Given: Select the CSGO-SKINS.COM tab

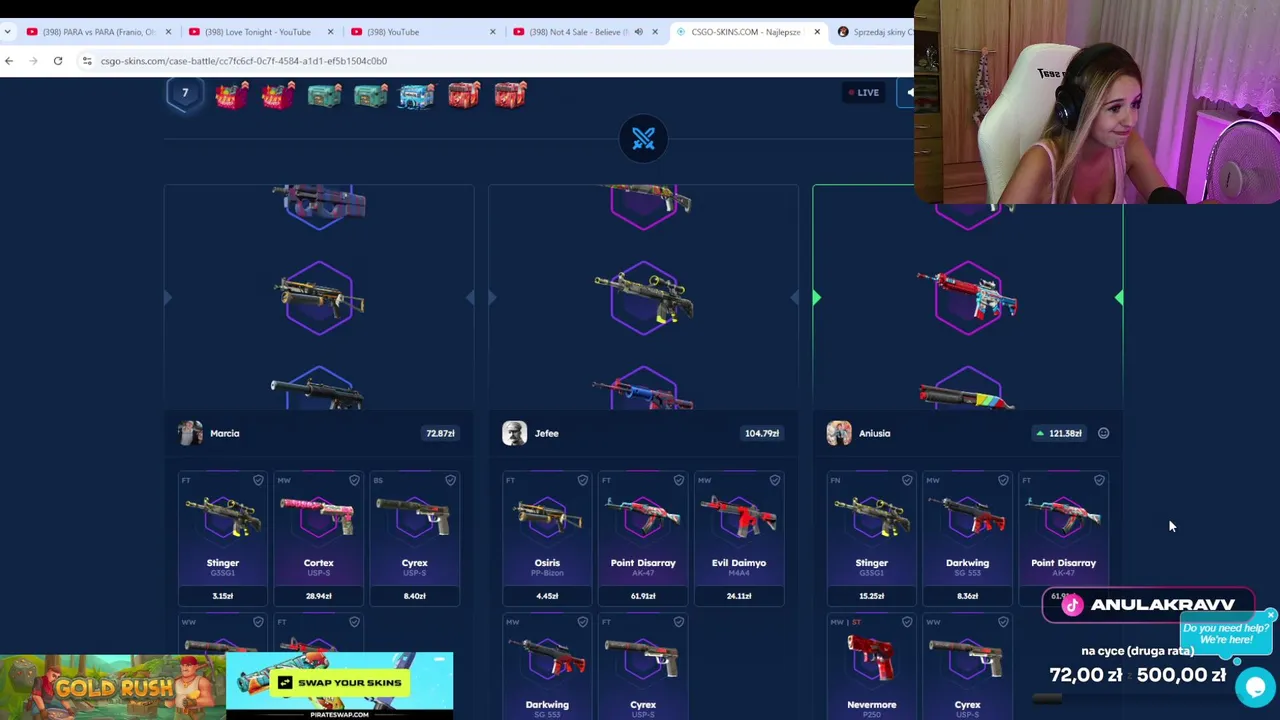Looking at the screenshot, I should point(746,32).
